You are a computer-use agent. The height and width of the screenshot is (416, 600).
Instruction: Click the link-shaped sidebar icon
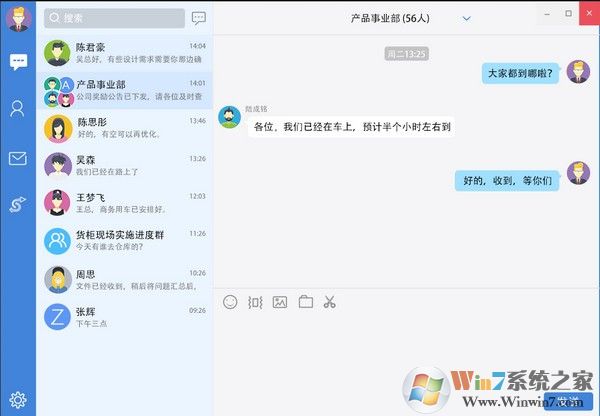pos(18,205)
